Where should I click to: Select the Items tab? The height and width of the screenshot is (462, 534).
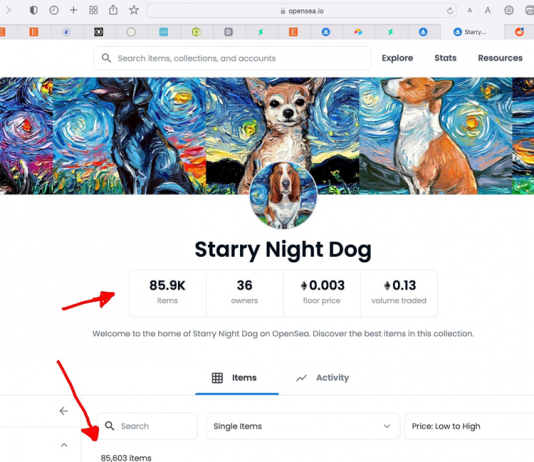(x=237, y=378)
